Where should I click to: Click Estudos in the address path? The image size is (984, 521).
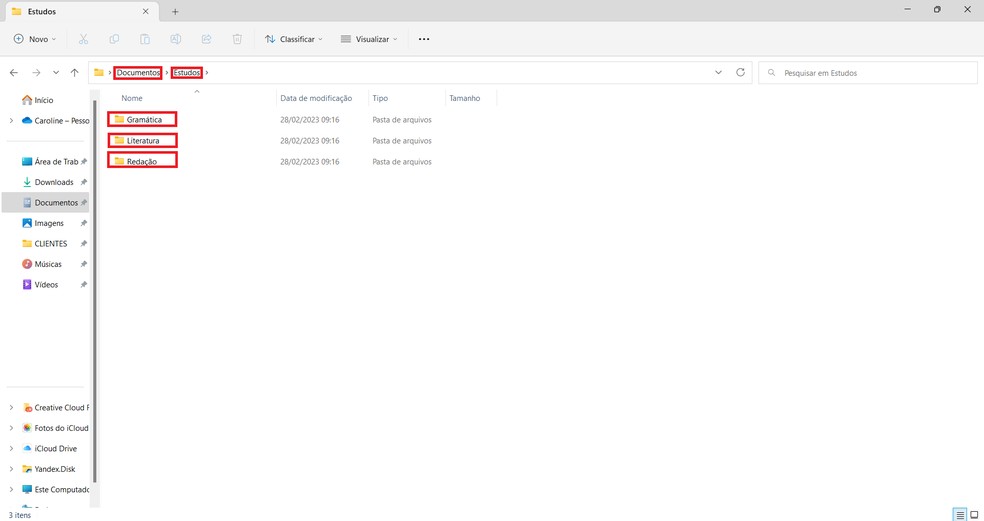pos(187,73)
